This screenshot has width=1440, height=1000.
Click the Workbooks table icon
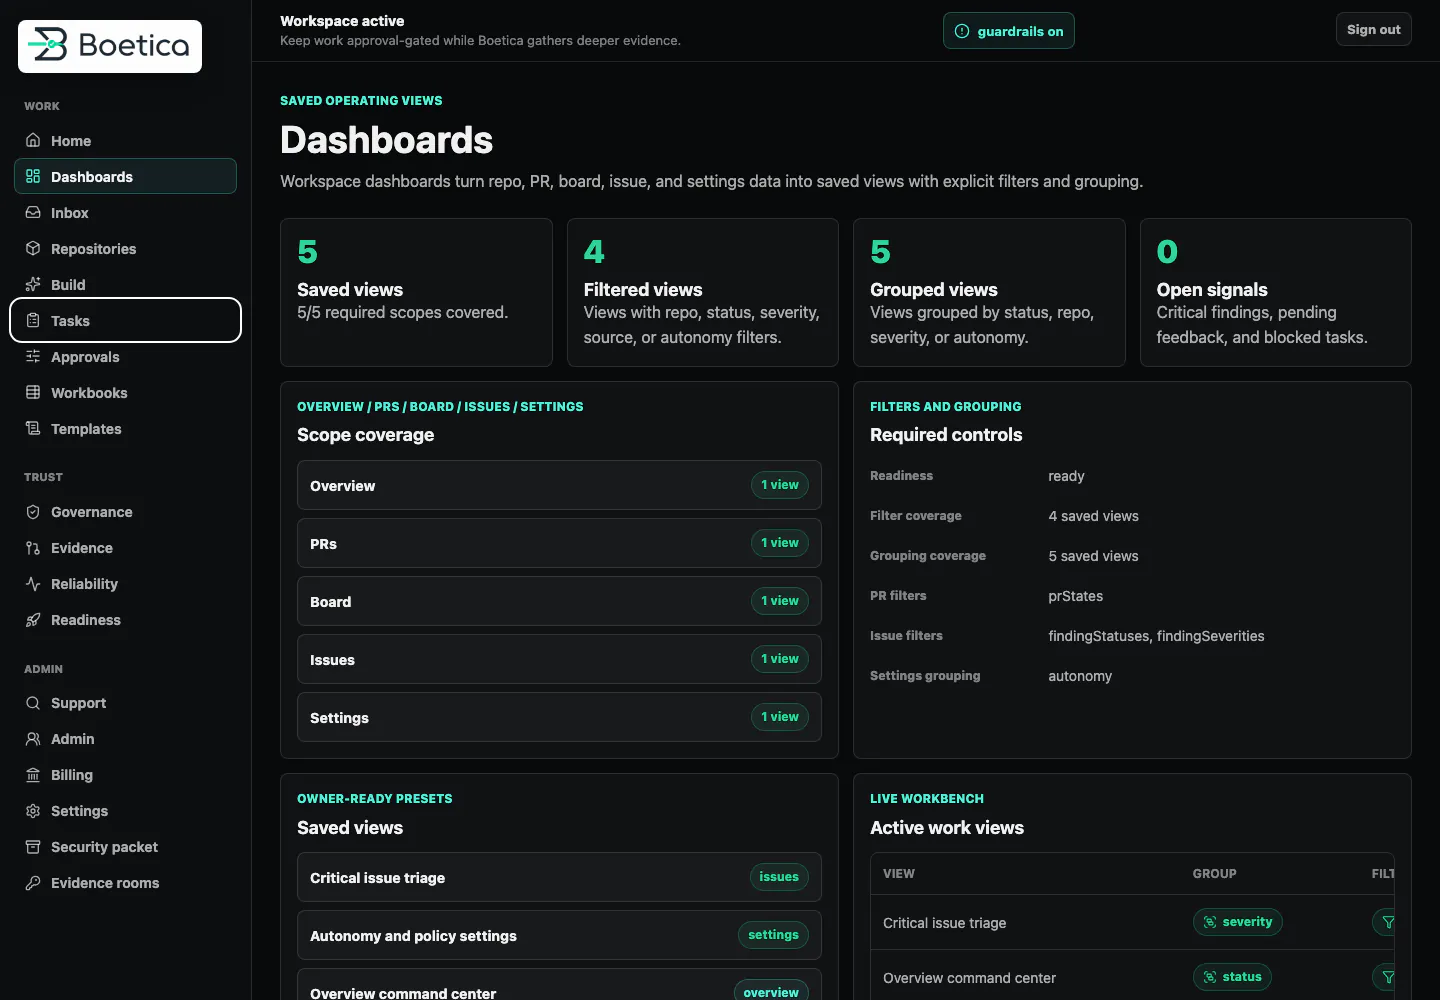pos(33,393)
